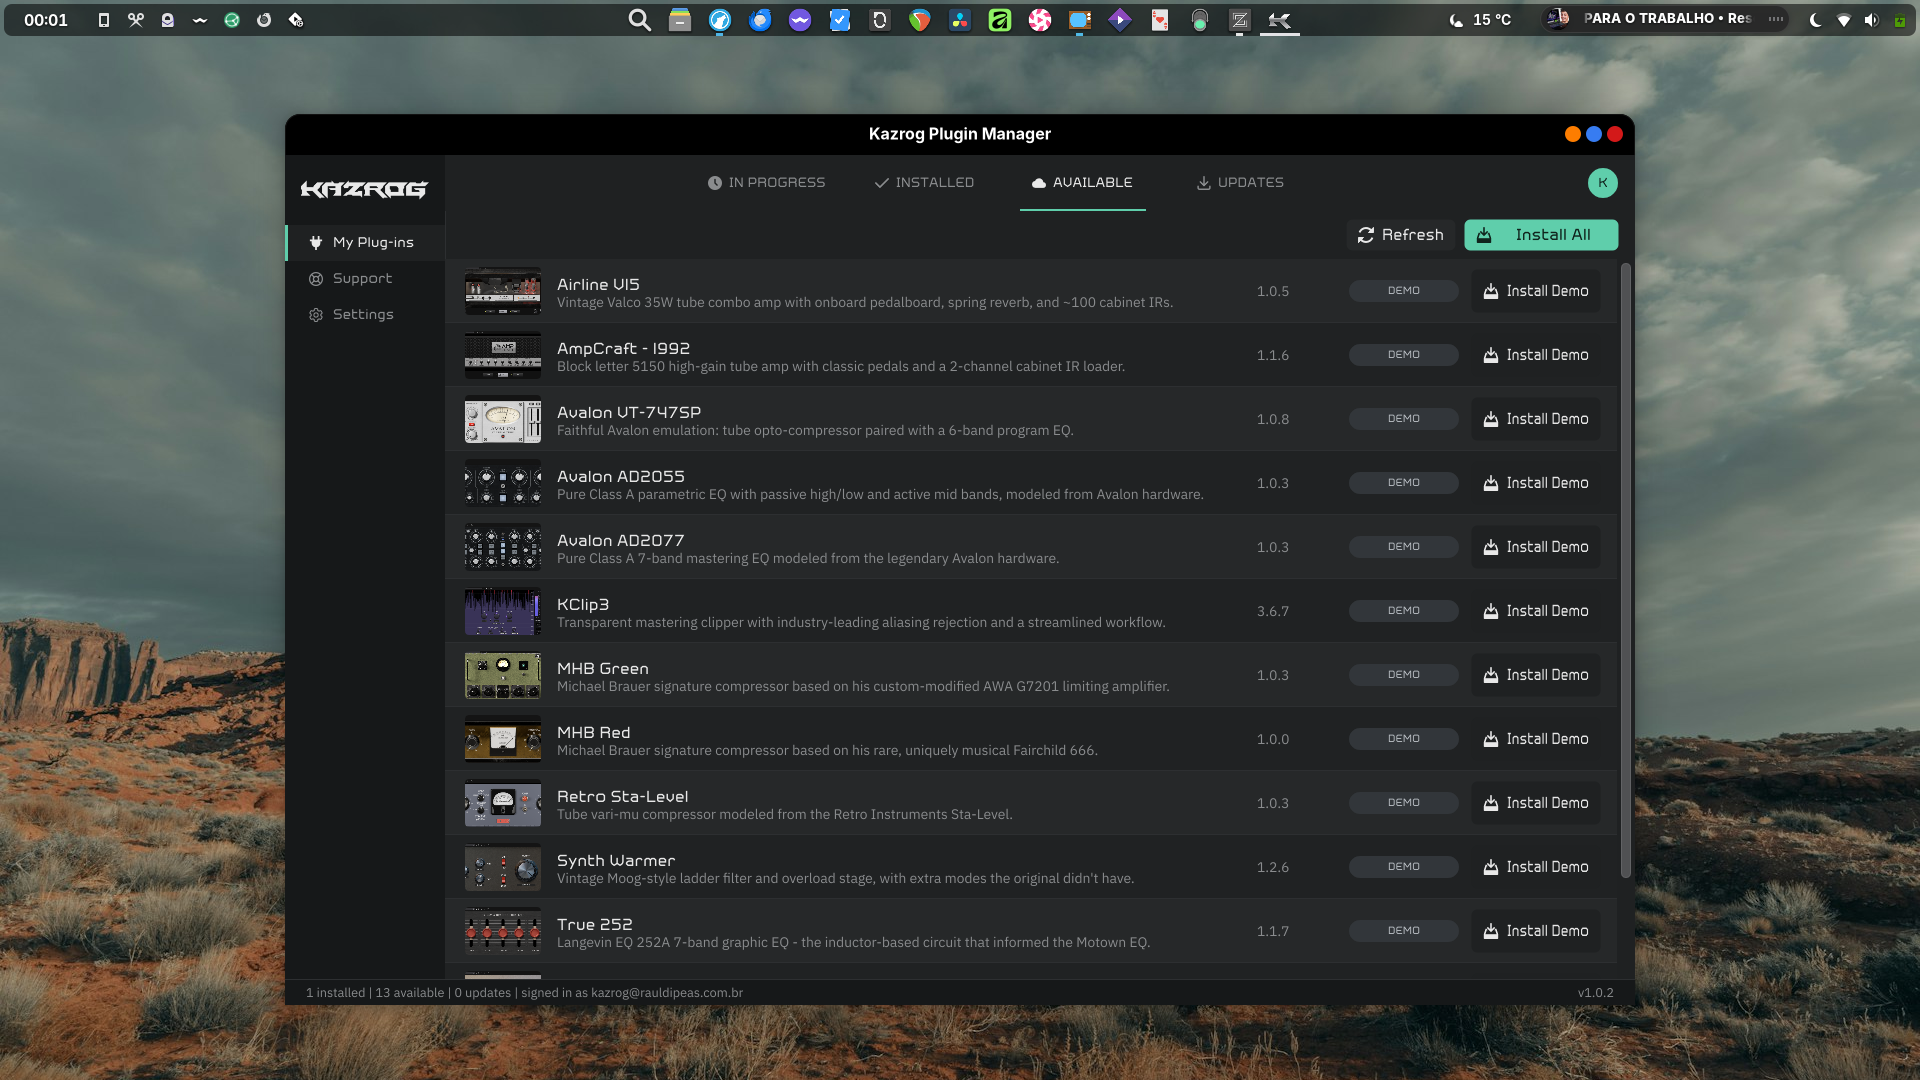This screenshot has width=1920, height=1080.
Task: Click the DEMO badge for KClip3
Action: pos(1403,611)
